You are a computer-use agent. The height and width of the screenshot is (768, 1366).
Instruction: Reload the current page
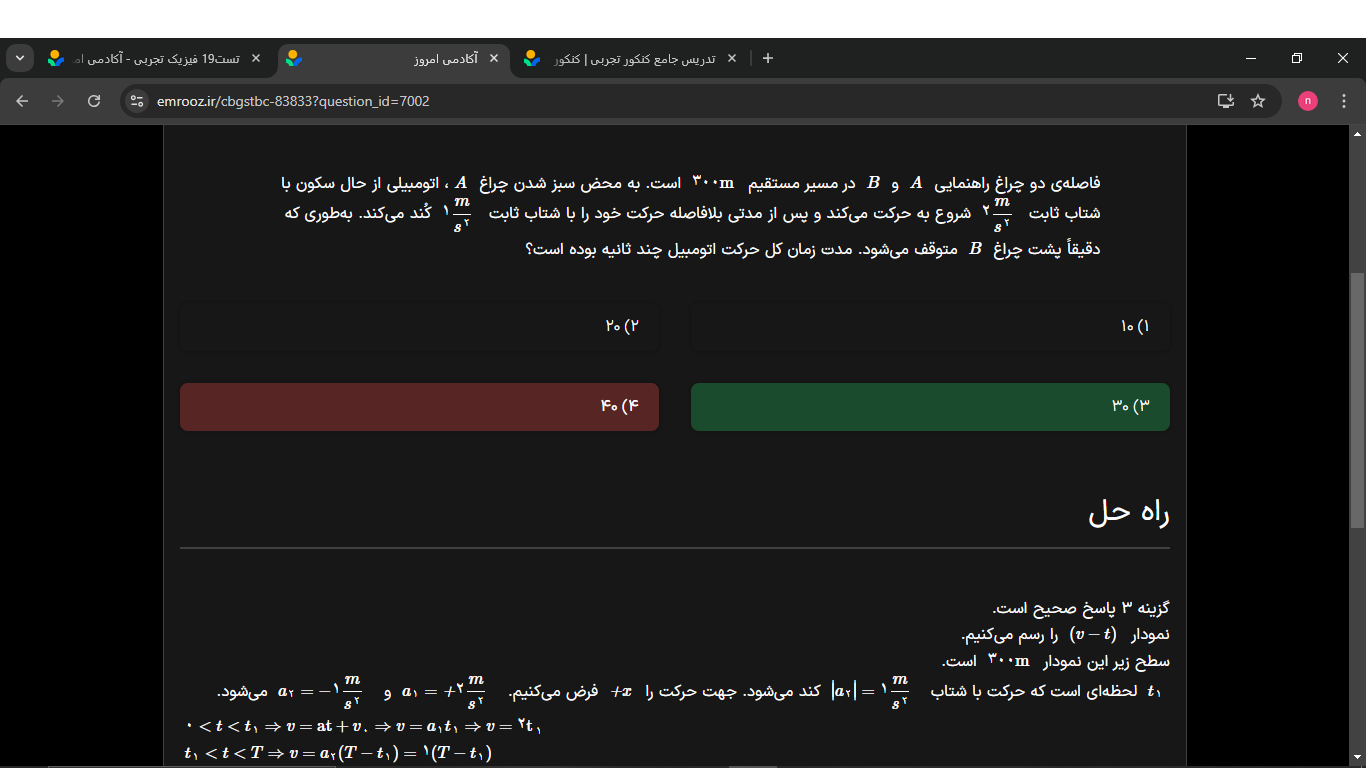coord(94,101)
